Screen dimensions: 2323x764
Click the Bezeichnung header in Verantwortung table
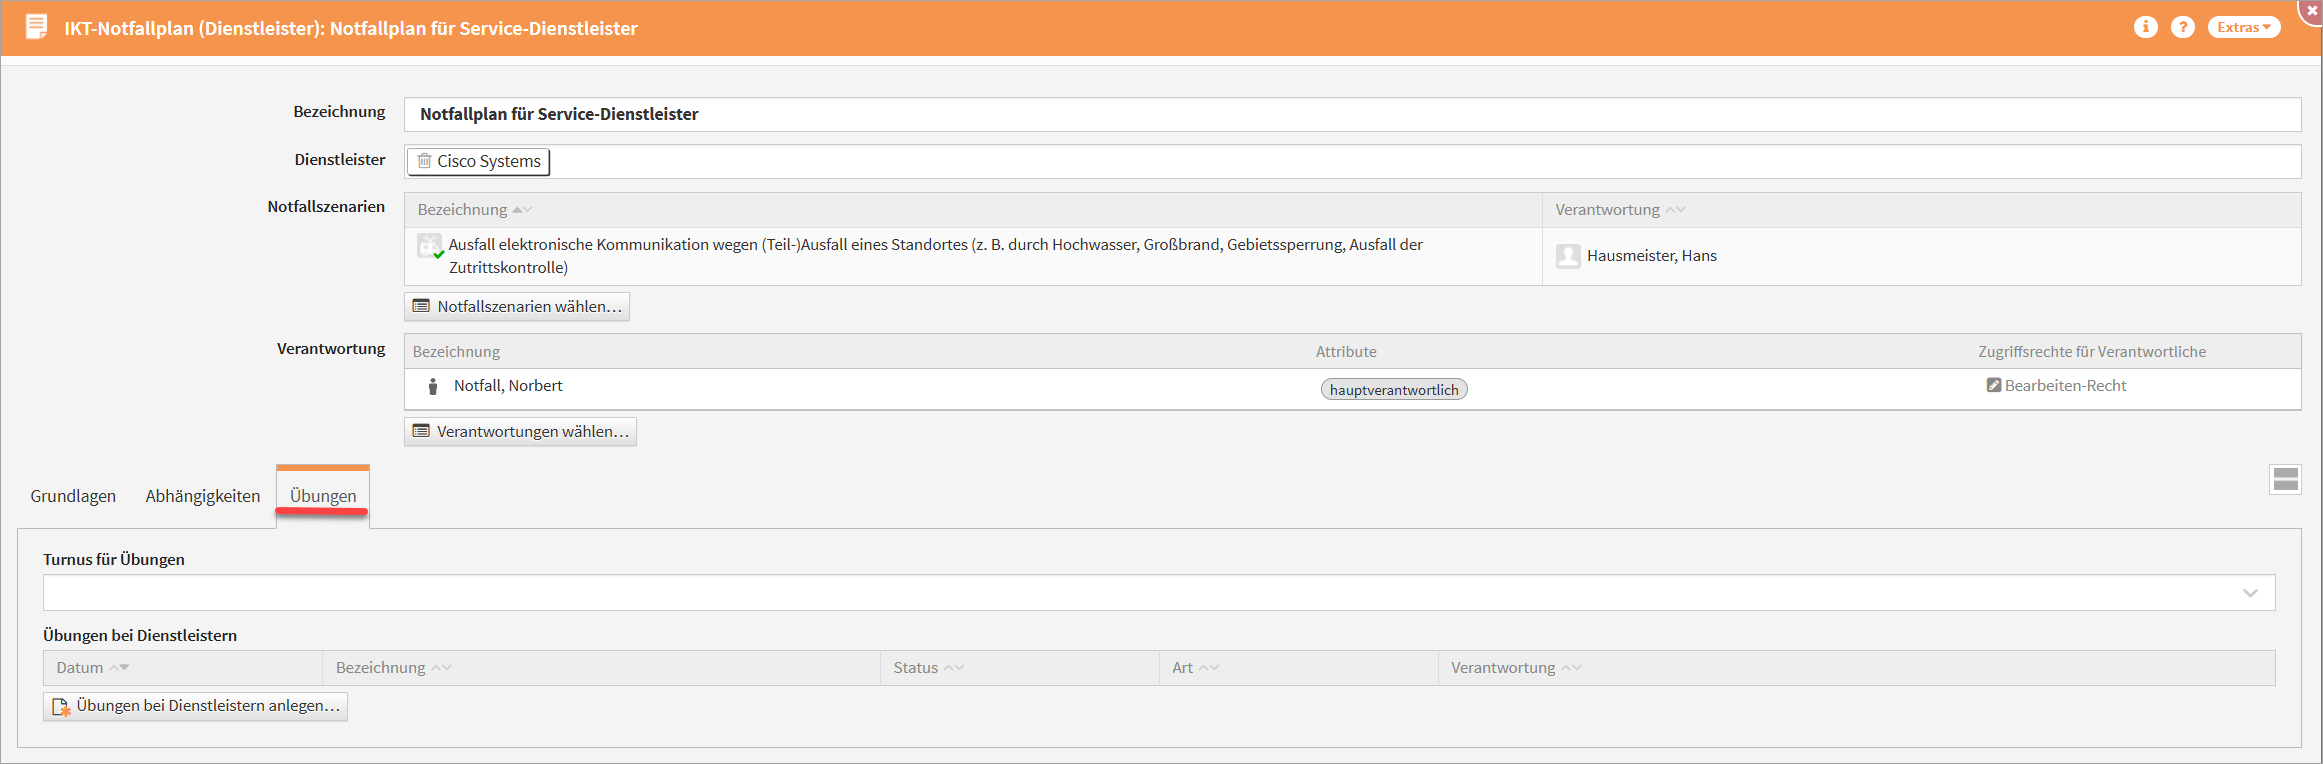456,352
